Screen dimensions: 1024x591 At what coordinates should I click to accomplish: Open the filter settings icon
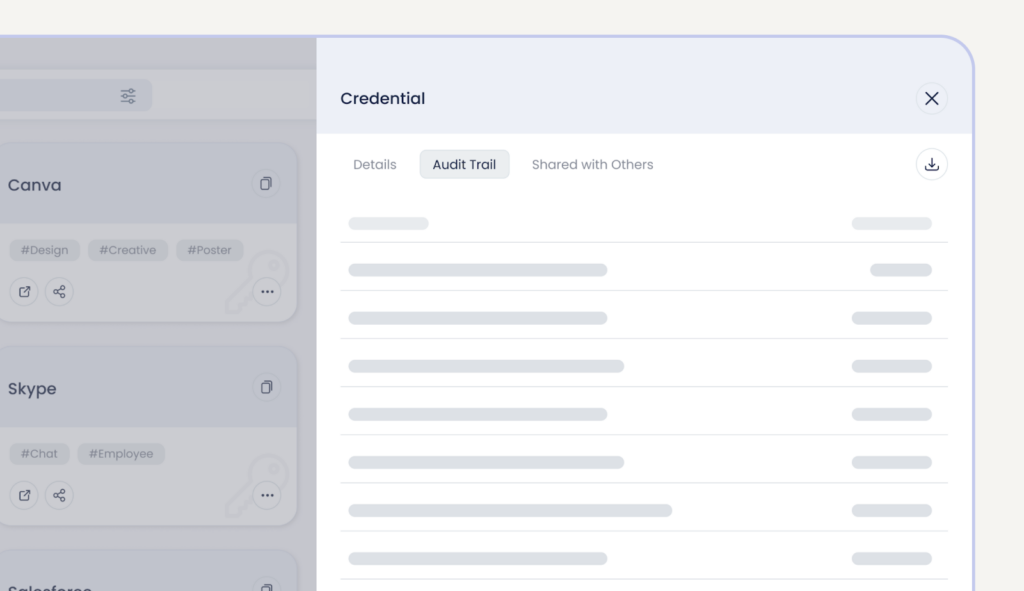[128, 96]
